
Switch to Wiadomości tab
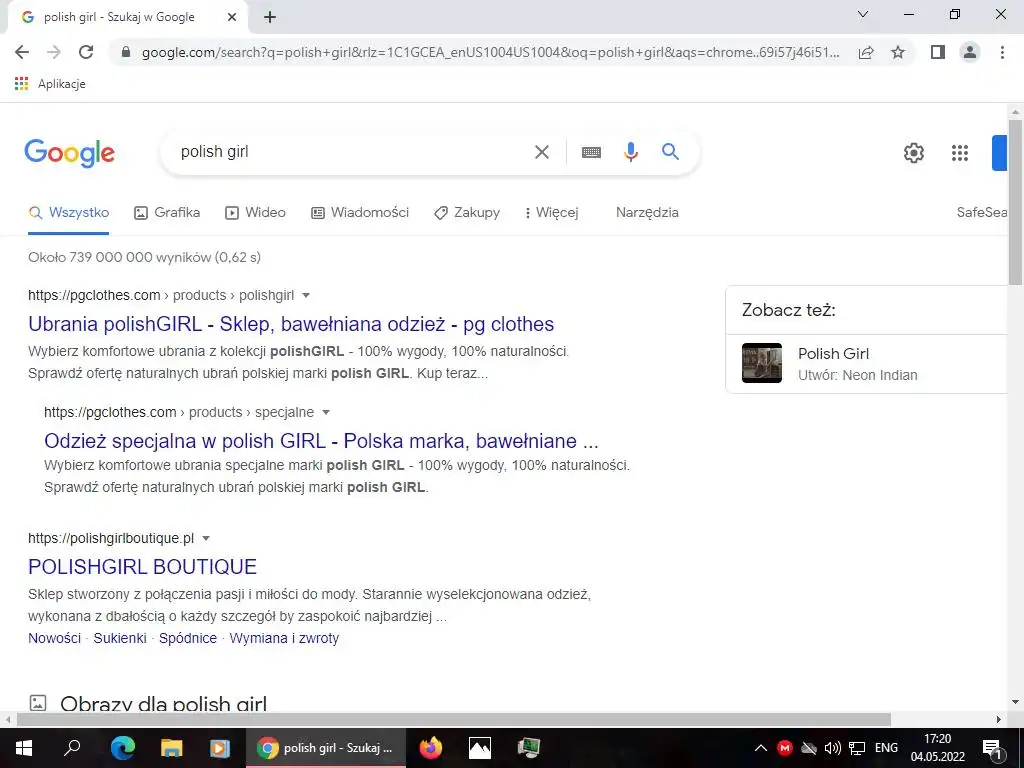pyautogui.click(x=360, y=213)
